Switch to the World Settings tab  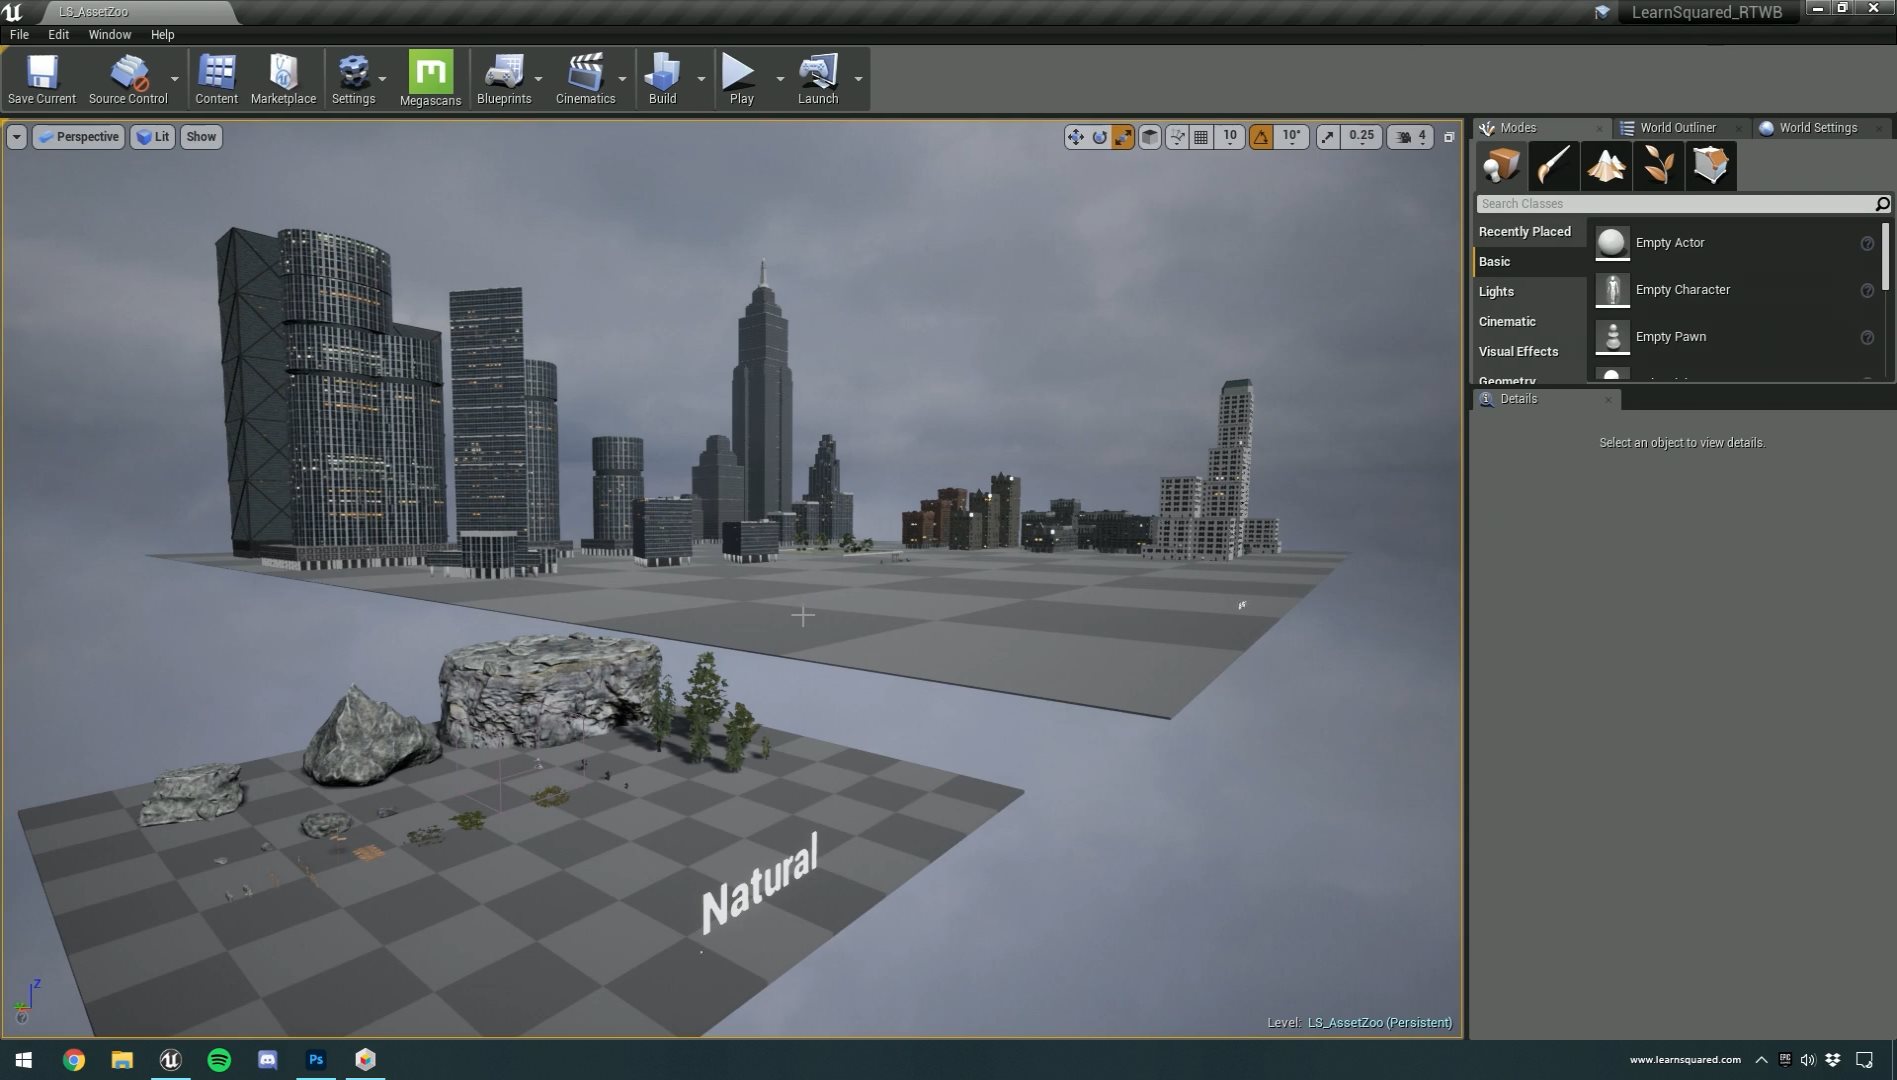pyautogui.click(x=1817, y=128)
